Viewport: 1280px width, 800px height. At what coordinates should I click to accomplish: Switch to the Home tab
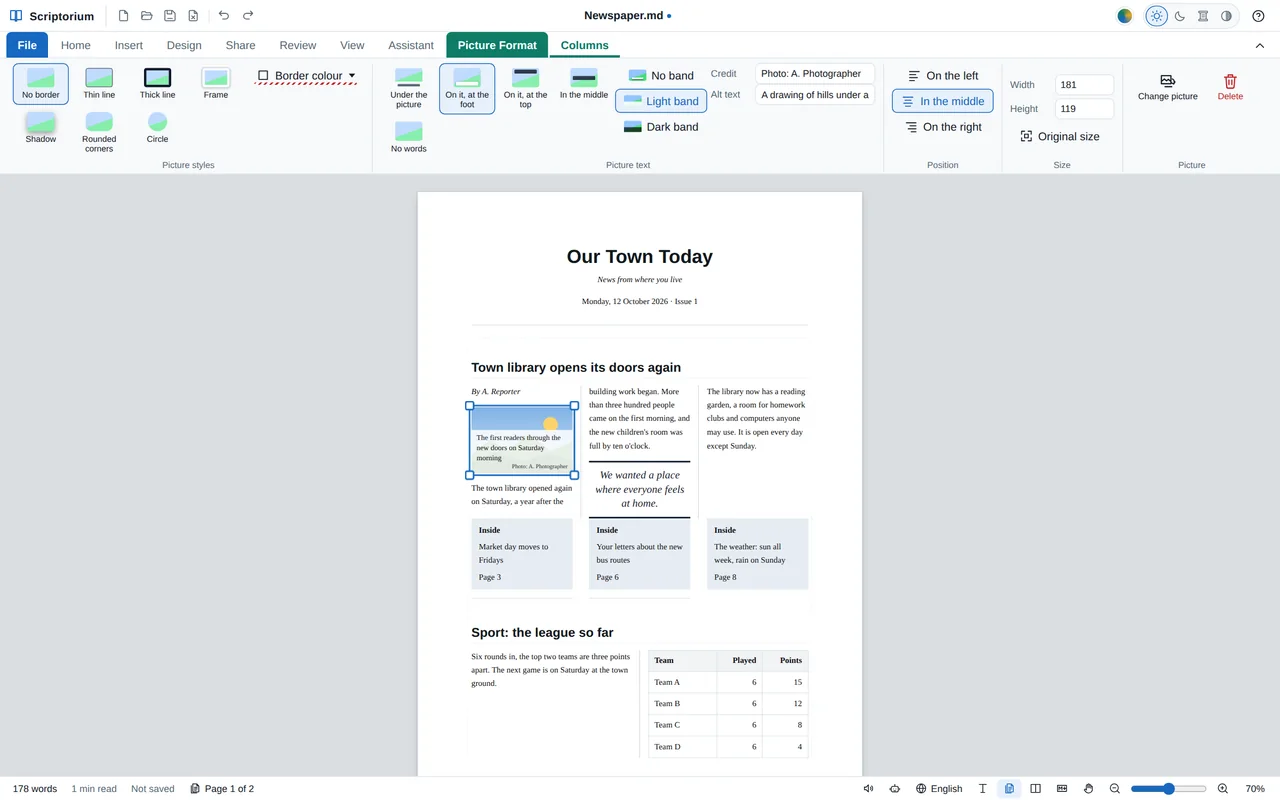pos(76,45)
